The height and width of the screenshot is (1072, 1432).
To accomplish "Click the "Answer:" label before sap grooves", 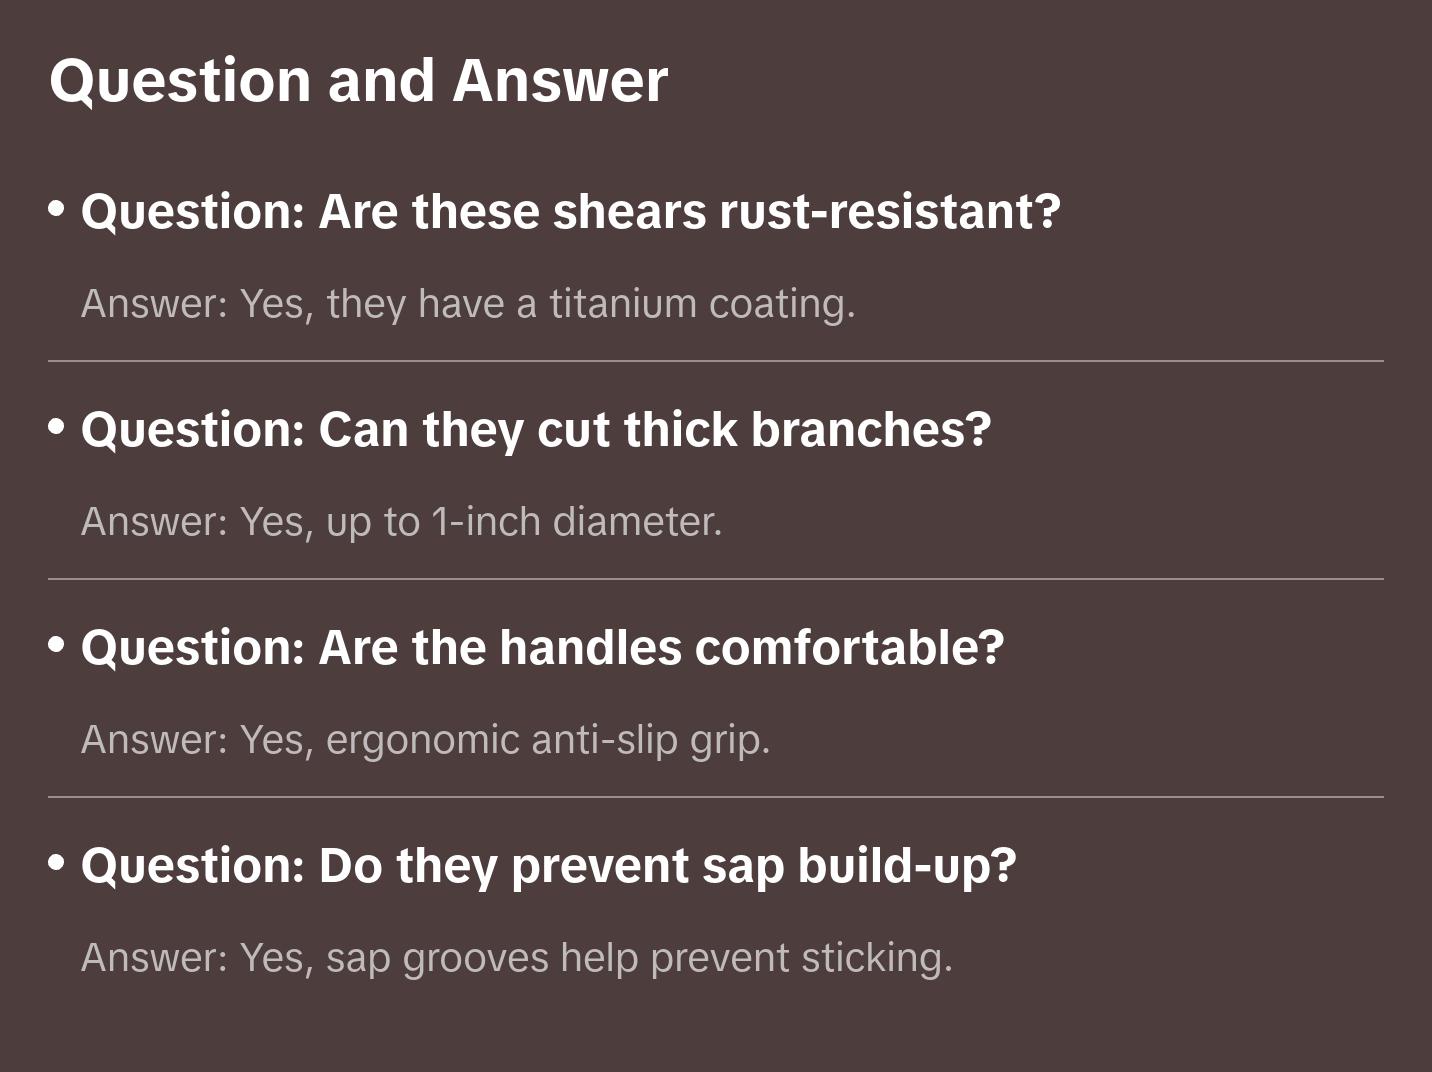I will tap(155, 958).
